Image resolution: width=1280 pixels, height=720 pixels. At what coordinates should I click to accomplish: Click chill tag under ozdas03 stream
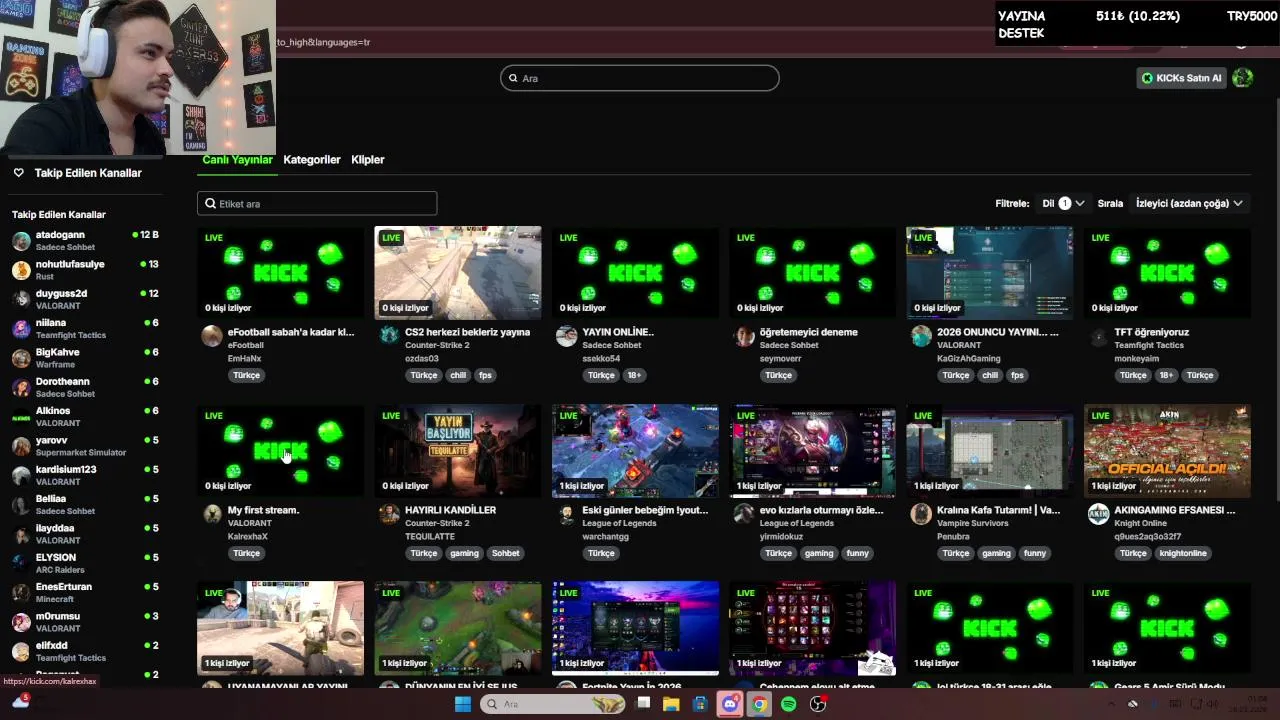click(458, 375)
